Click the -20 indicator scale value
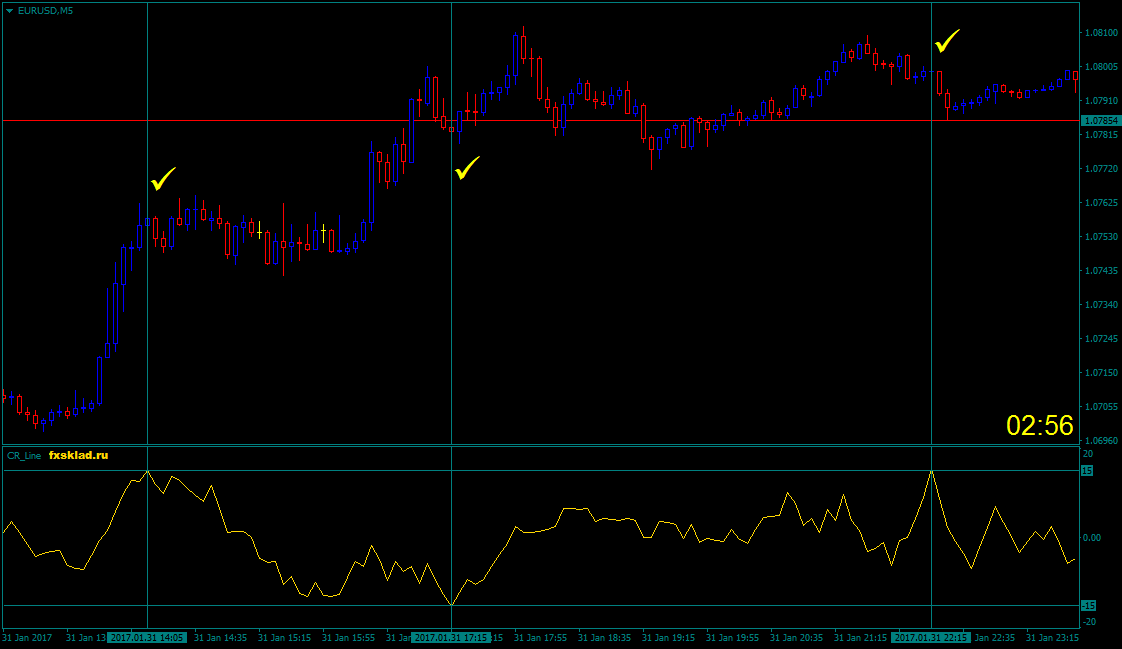1122x649 pixels. click(1088, 622)
